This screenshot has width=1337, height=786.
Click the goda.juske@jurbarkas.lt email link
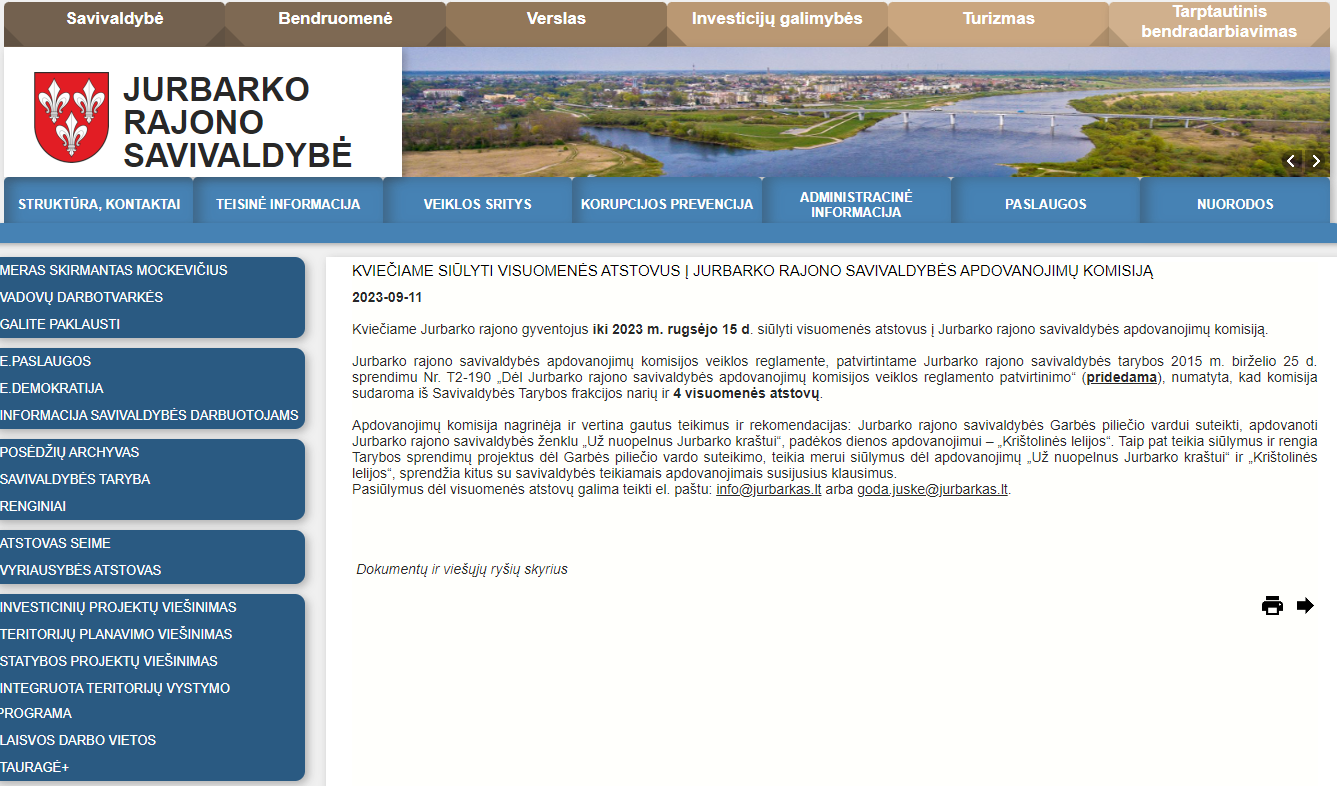coord(932,490)
